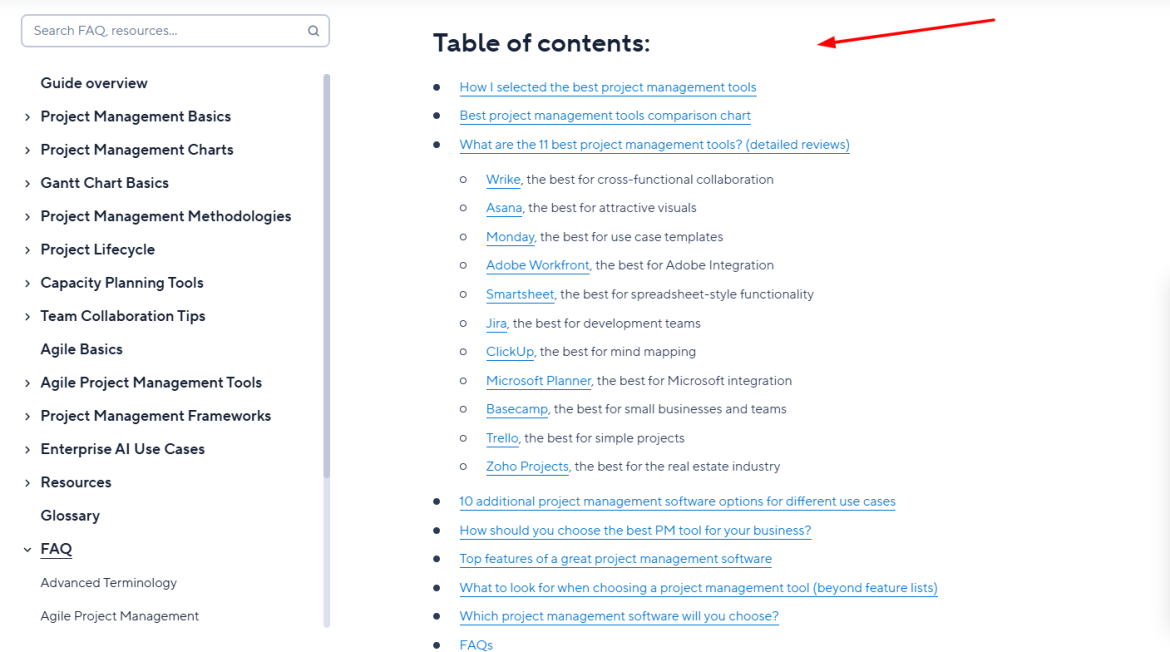Jump to the Wrike review link
Viewport: 1170px width, 652px height.
(503, 180)
